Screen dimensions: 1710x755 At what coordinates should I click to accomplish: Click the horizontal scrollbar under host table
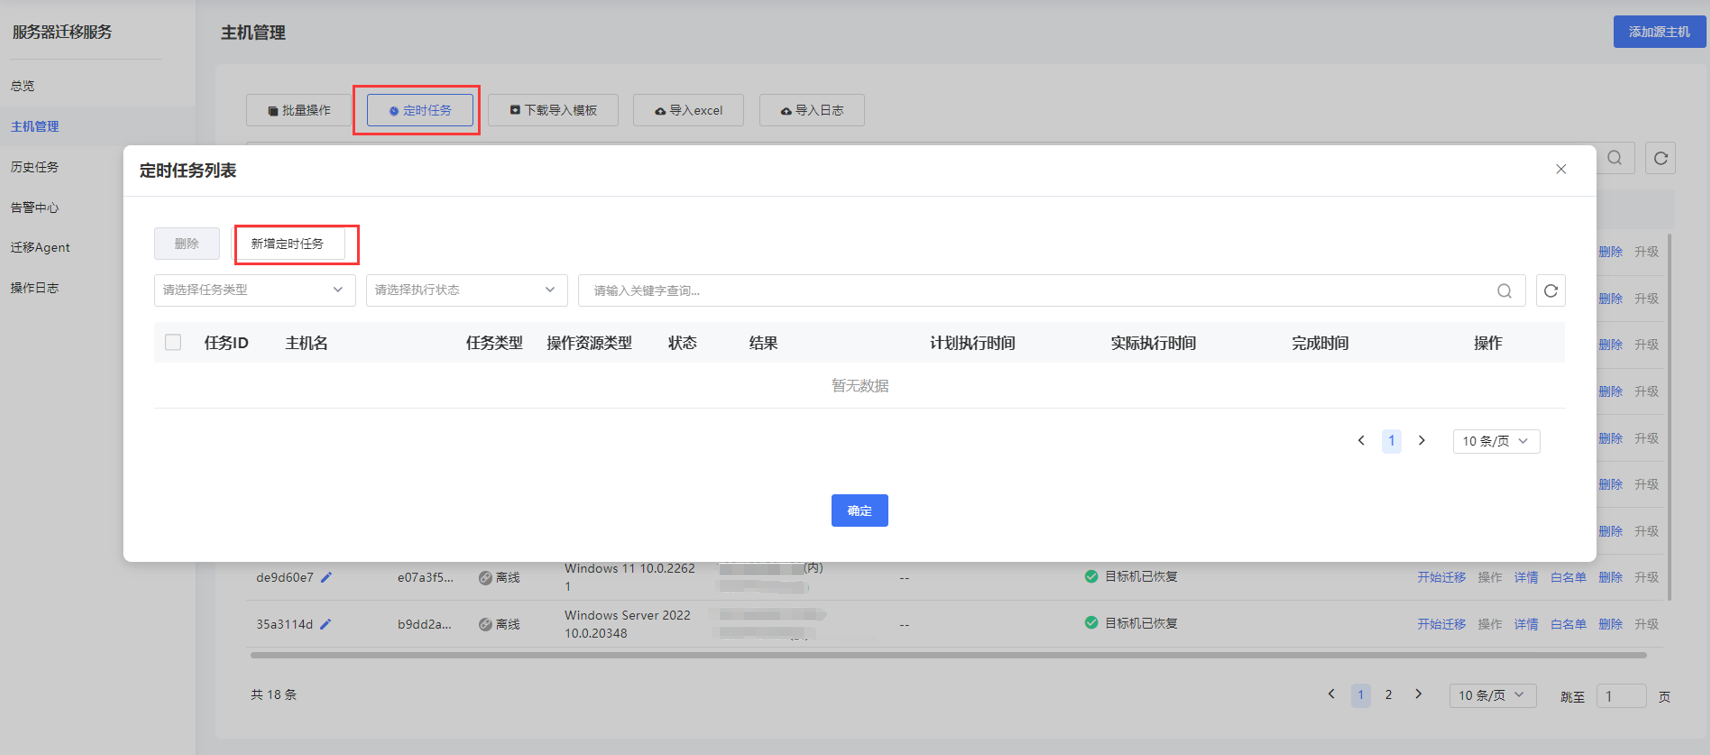948,655
